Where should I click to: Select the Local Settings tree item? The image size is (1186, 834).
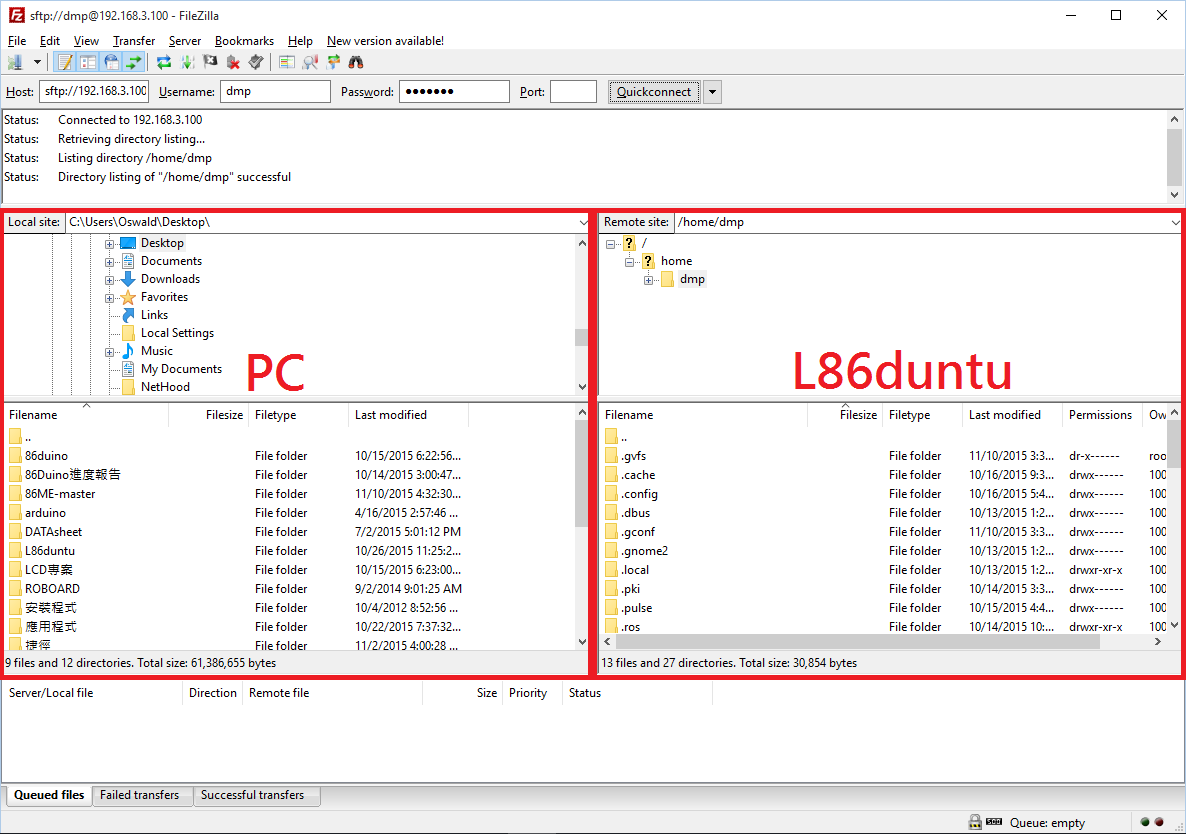point(177,333)
